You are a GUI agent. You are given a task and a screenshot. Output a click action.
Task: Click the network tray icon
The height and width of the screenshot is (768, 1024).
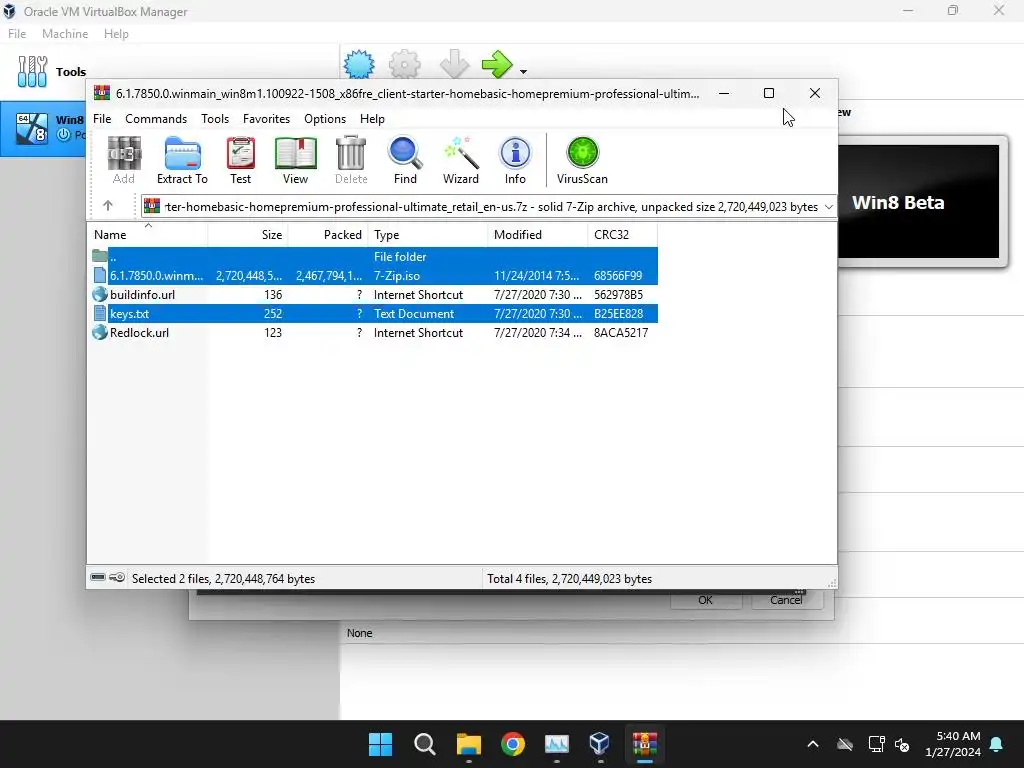pyautogui.click(x=876, y=744)
